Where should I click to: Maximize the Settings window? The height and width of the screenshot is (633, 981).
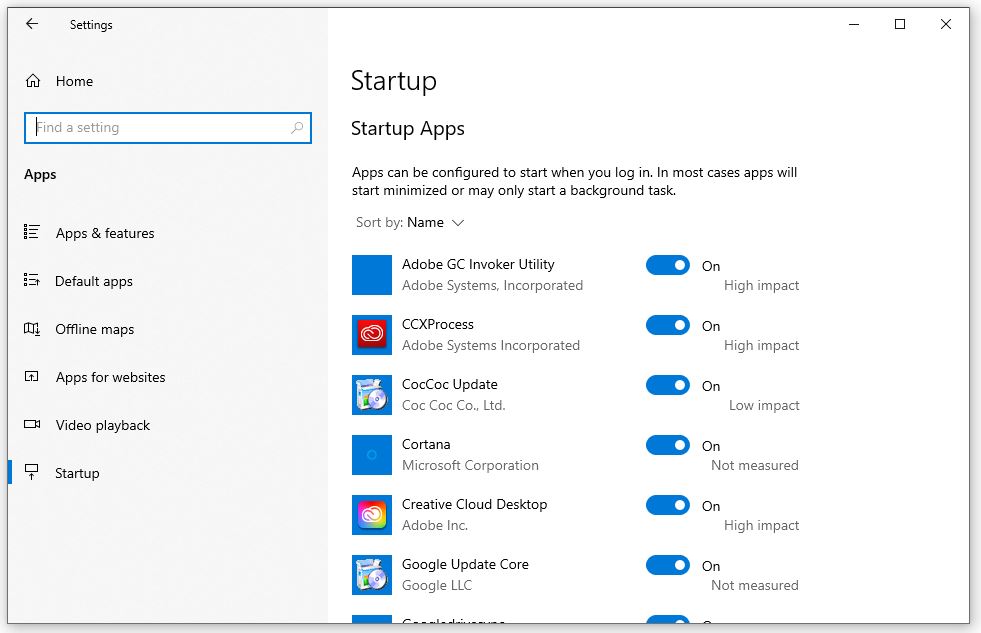point(900,24)
